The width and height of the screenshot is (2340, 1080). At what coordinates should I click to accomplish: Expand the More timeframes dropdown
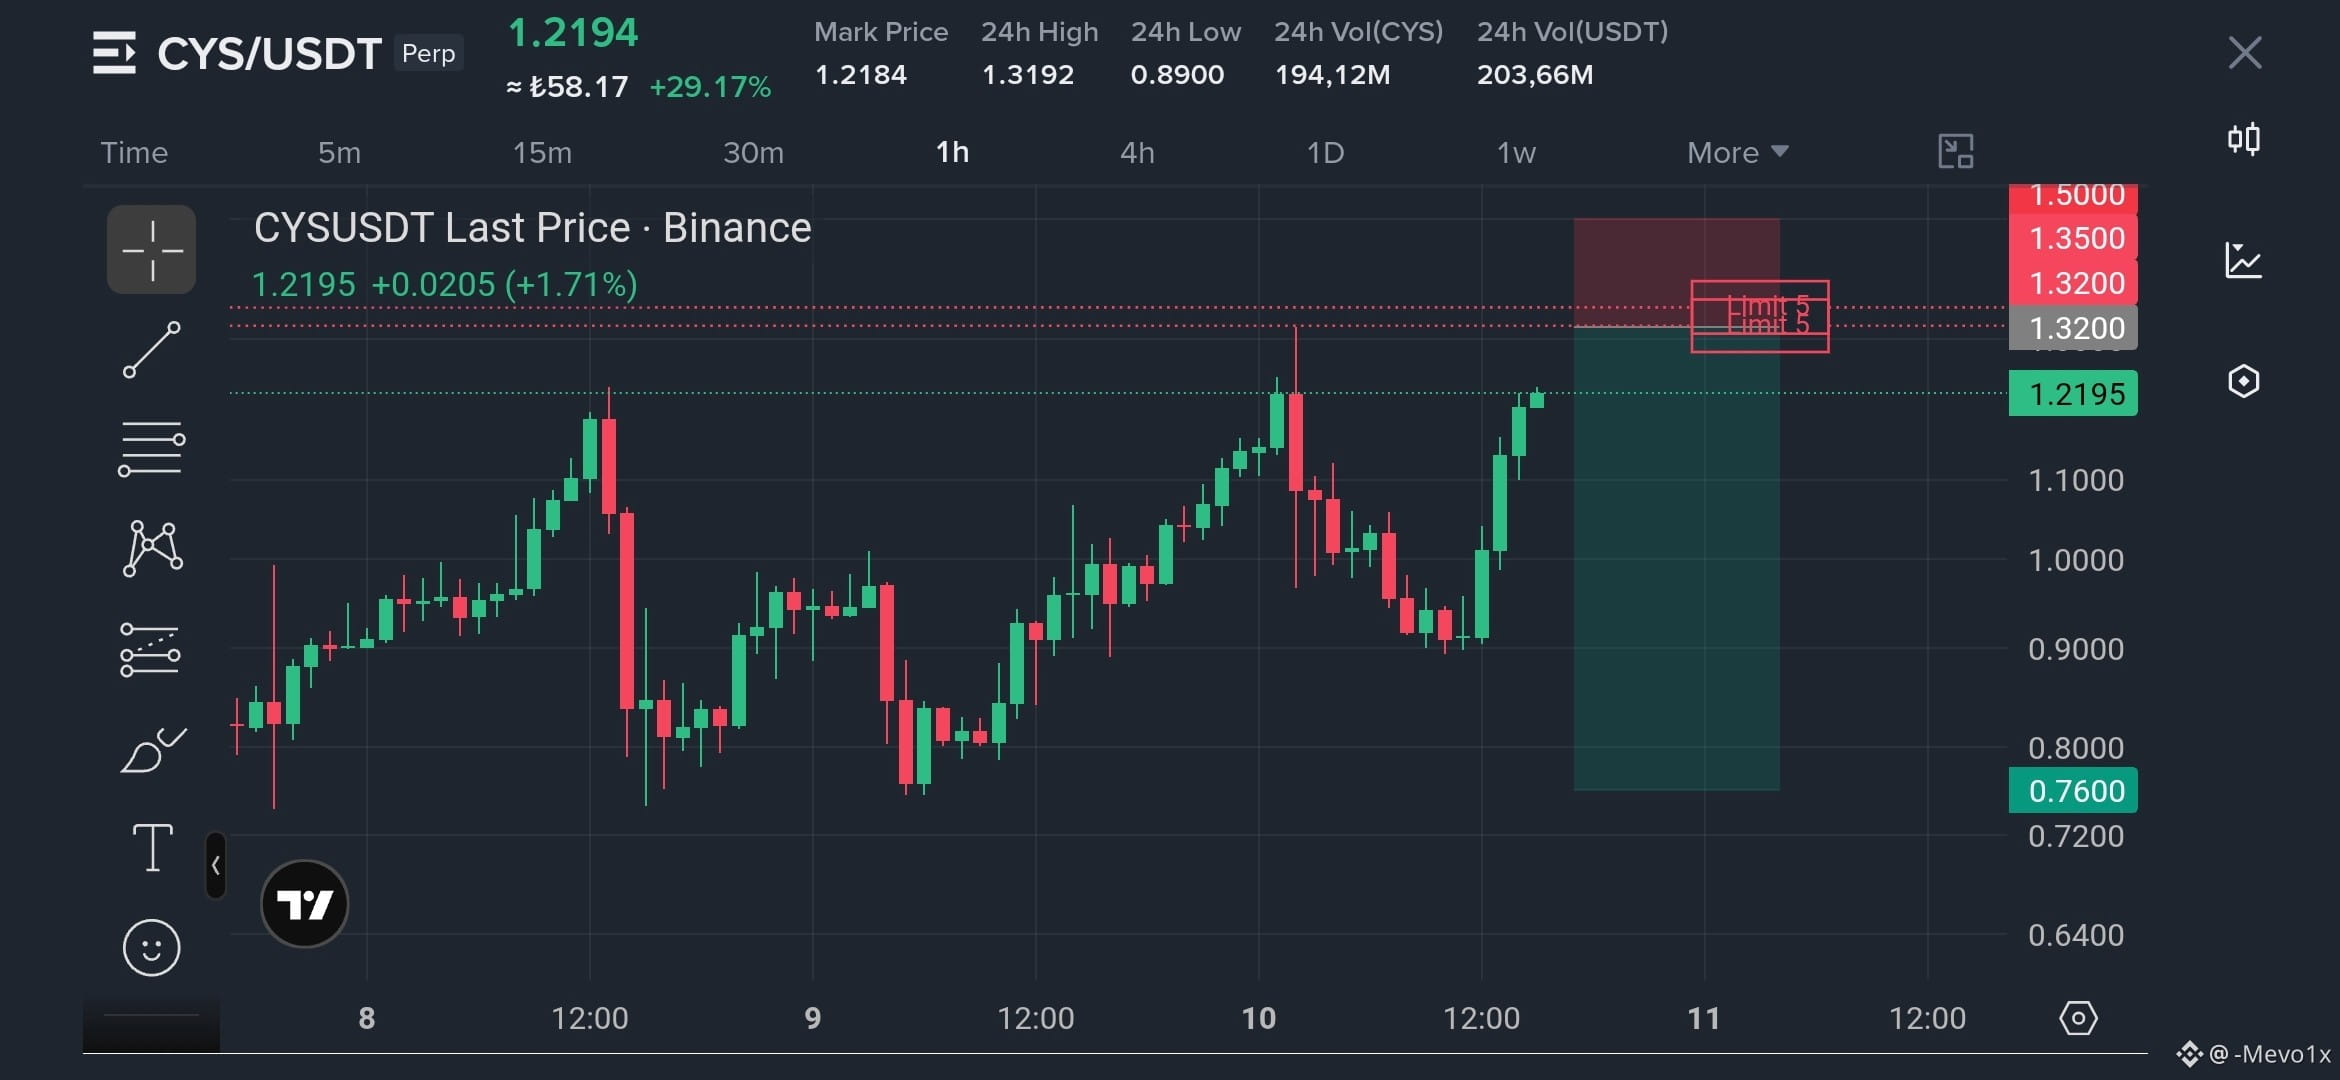1738,152
